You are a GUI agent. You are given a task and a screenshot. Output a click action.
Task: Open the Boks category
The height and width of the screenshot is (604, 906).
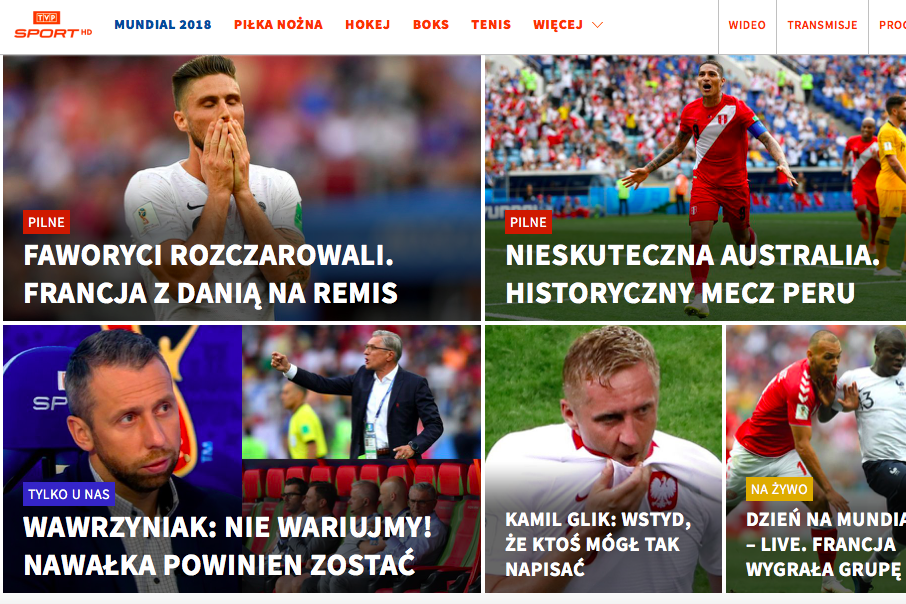[431, 25]
